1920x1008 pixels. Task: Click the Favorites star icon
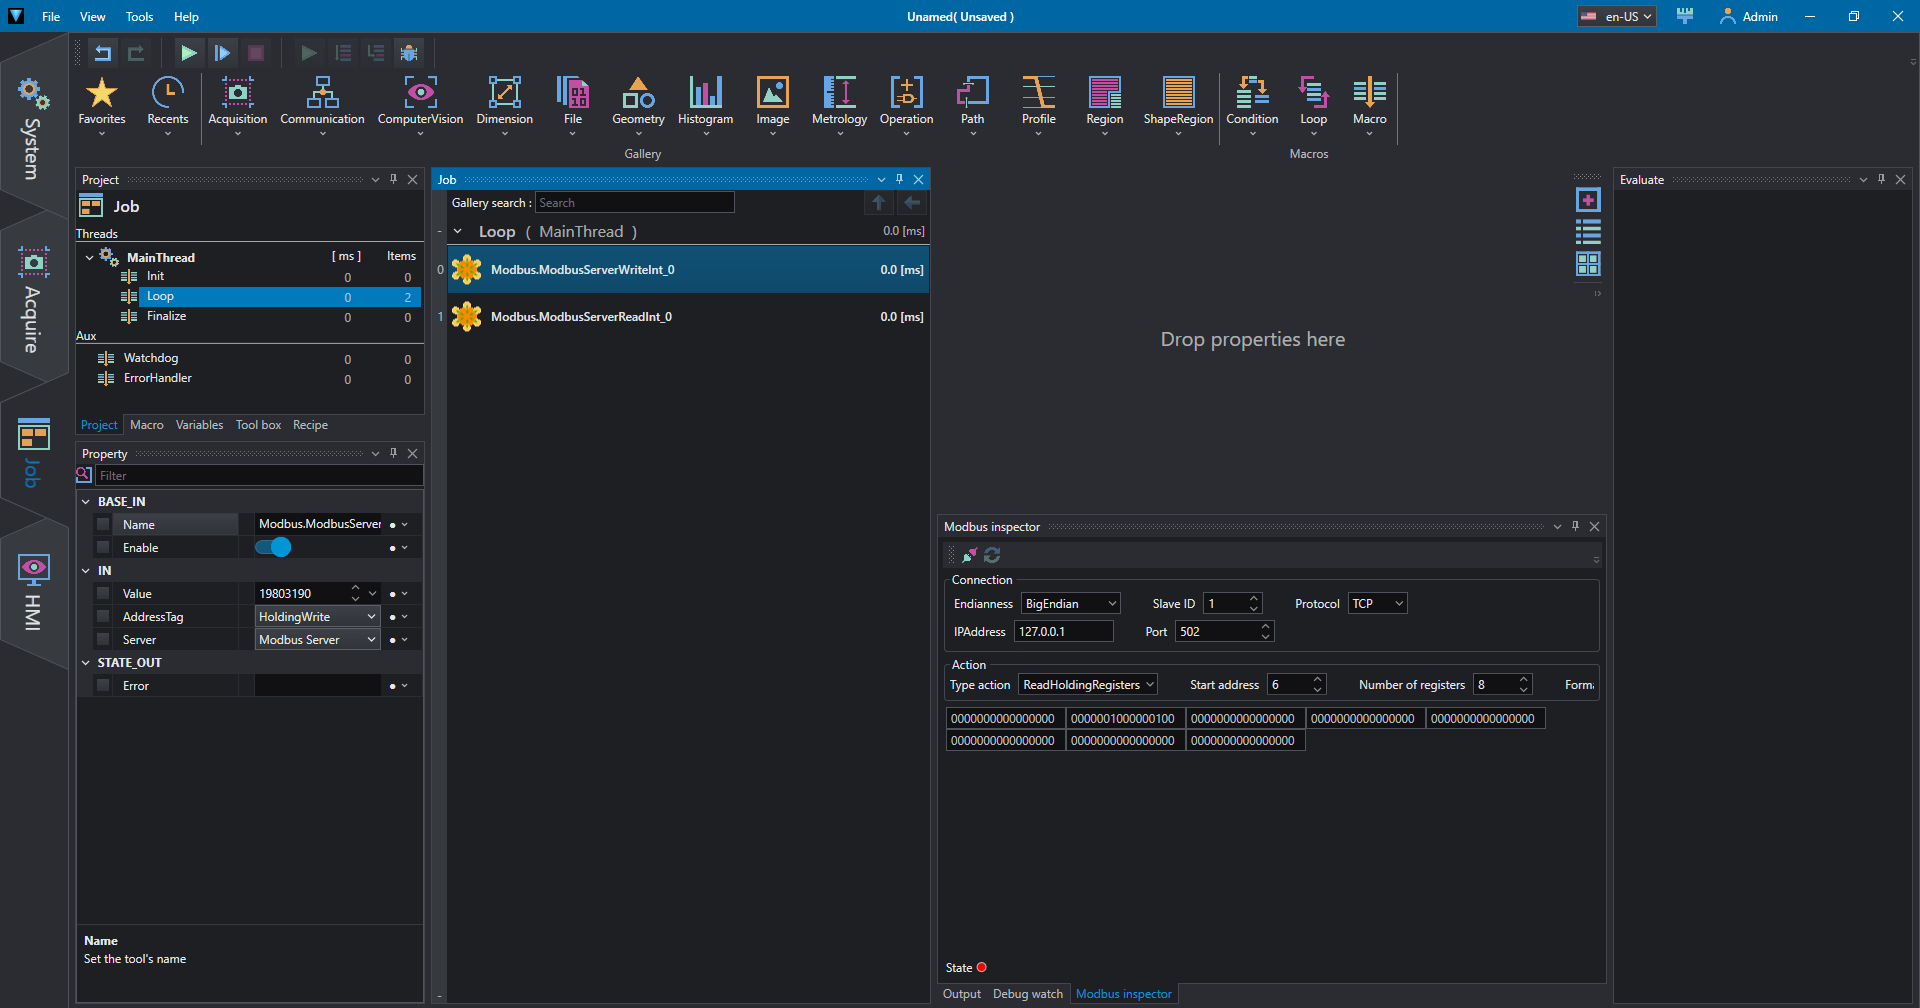(x=102, y=93)
